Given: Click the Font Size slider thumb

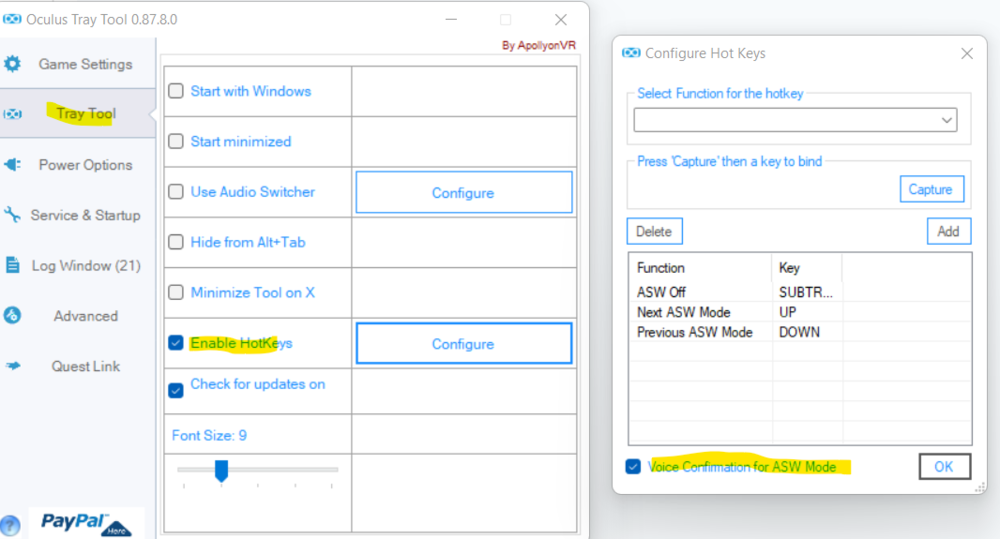Looking at the screenshot, I should [x=221, y=471].
